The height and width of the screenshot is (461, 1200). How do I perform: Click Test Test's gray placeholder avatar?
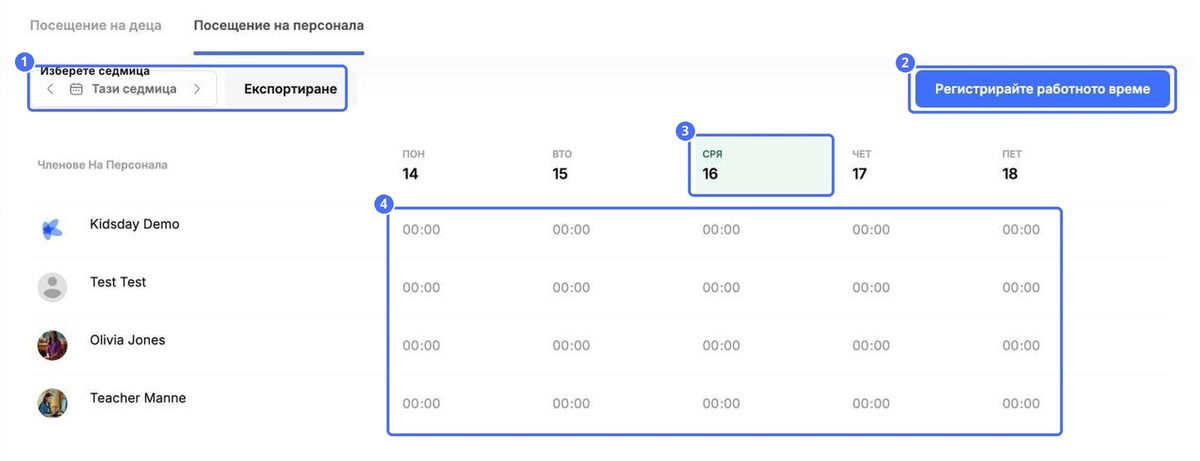pos(52,287)
